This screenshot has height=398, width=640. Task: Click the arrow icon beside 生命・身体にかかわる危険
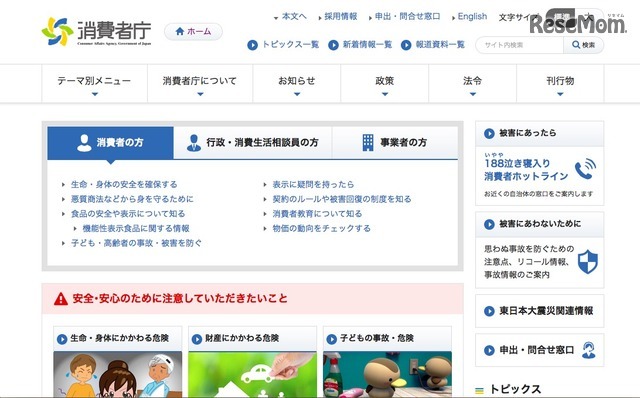coord(62,339)
